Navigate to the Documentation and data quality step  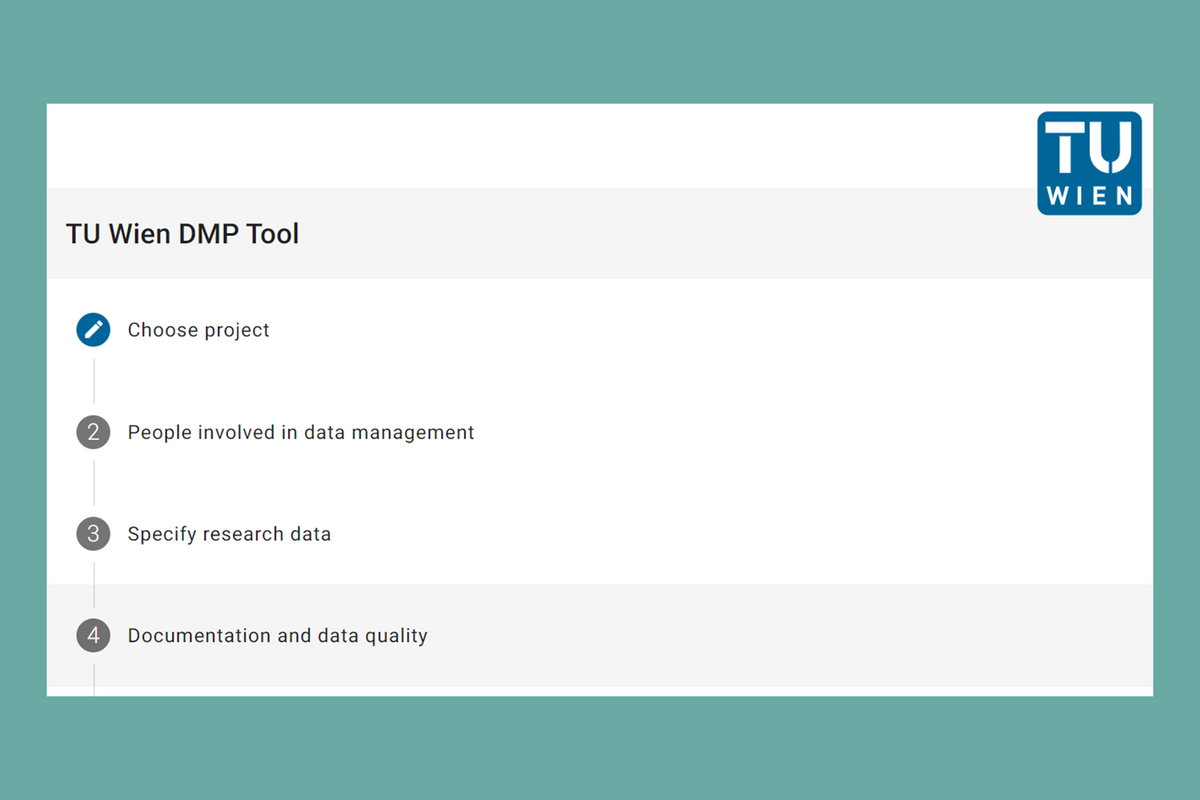(277, 635)
